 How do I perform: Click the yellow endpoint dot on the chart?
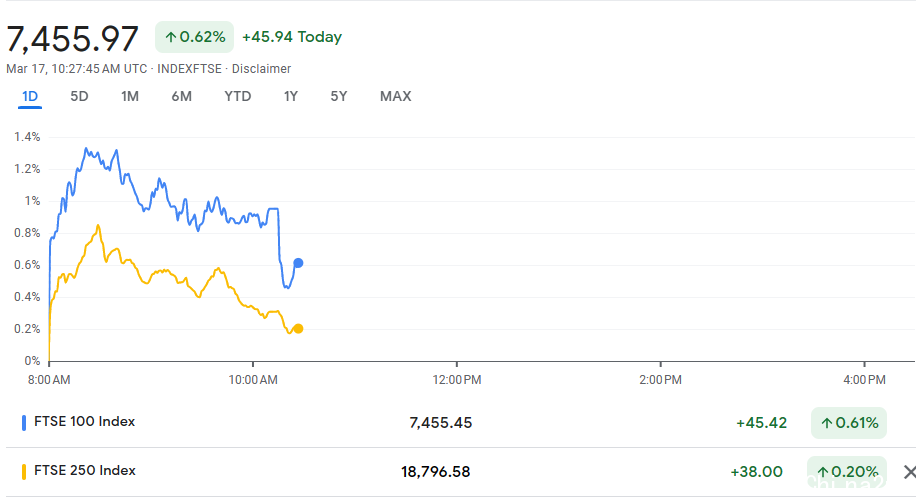(298, 328)
